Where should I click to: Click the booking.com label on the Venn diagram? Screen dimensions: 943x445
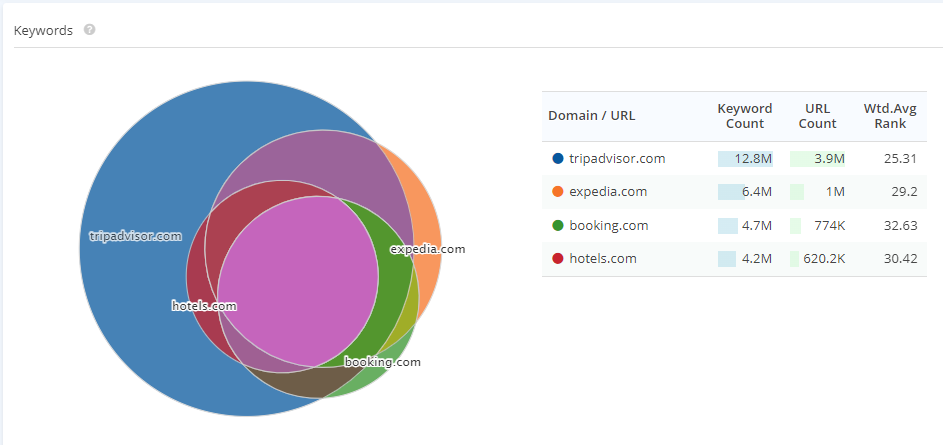point(382,362)
